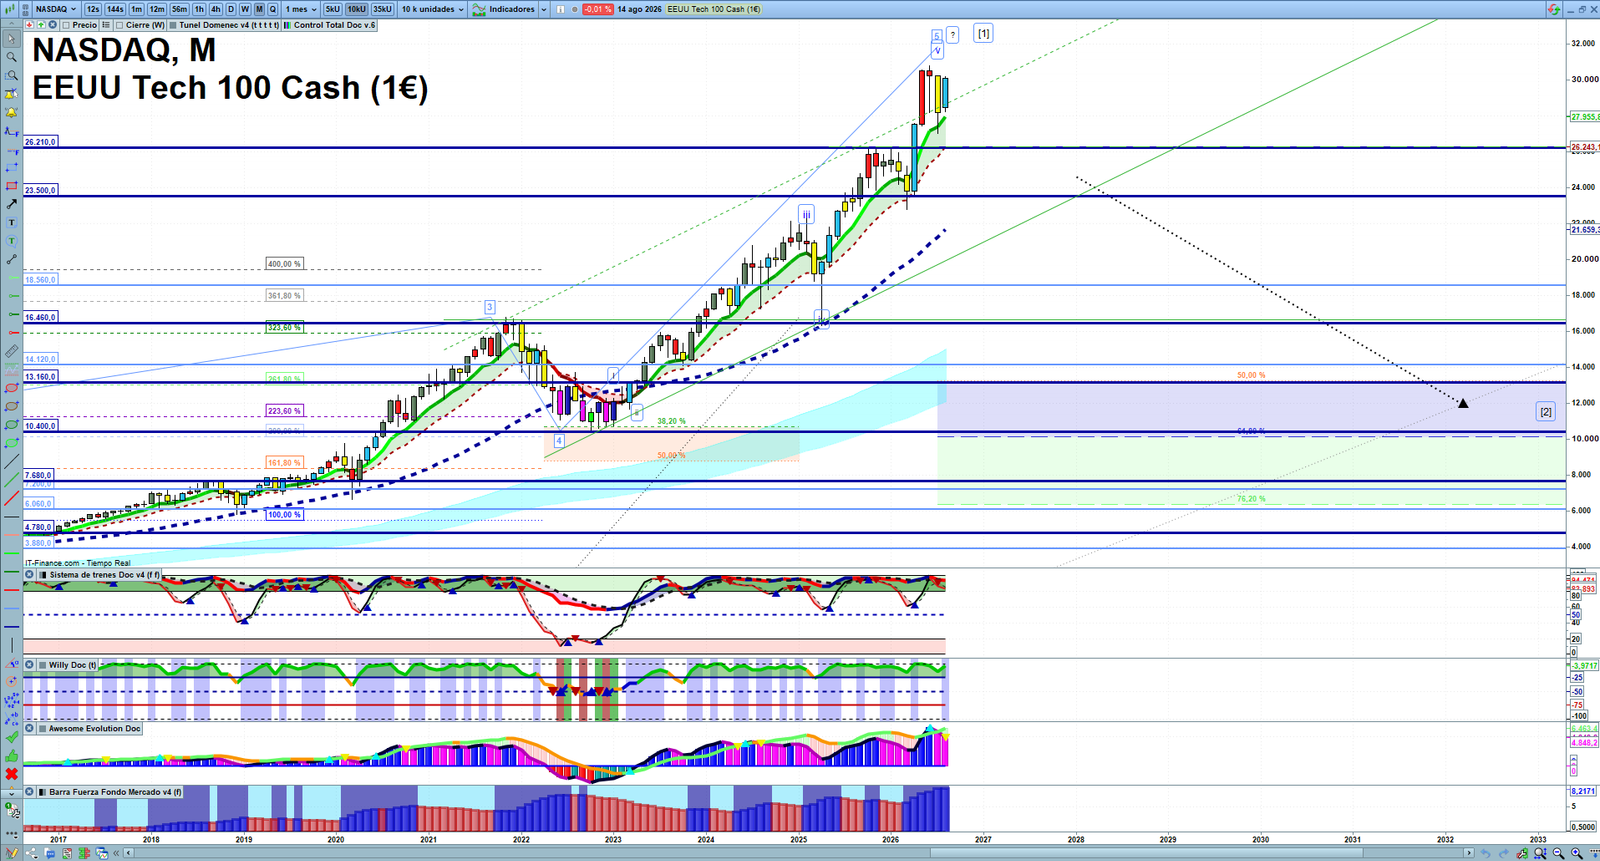Switch to the 1h timeframe
This screenshot has width=1600, height=861.
(x=199, y=9)
